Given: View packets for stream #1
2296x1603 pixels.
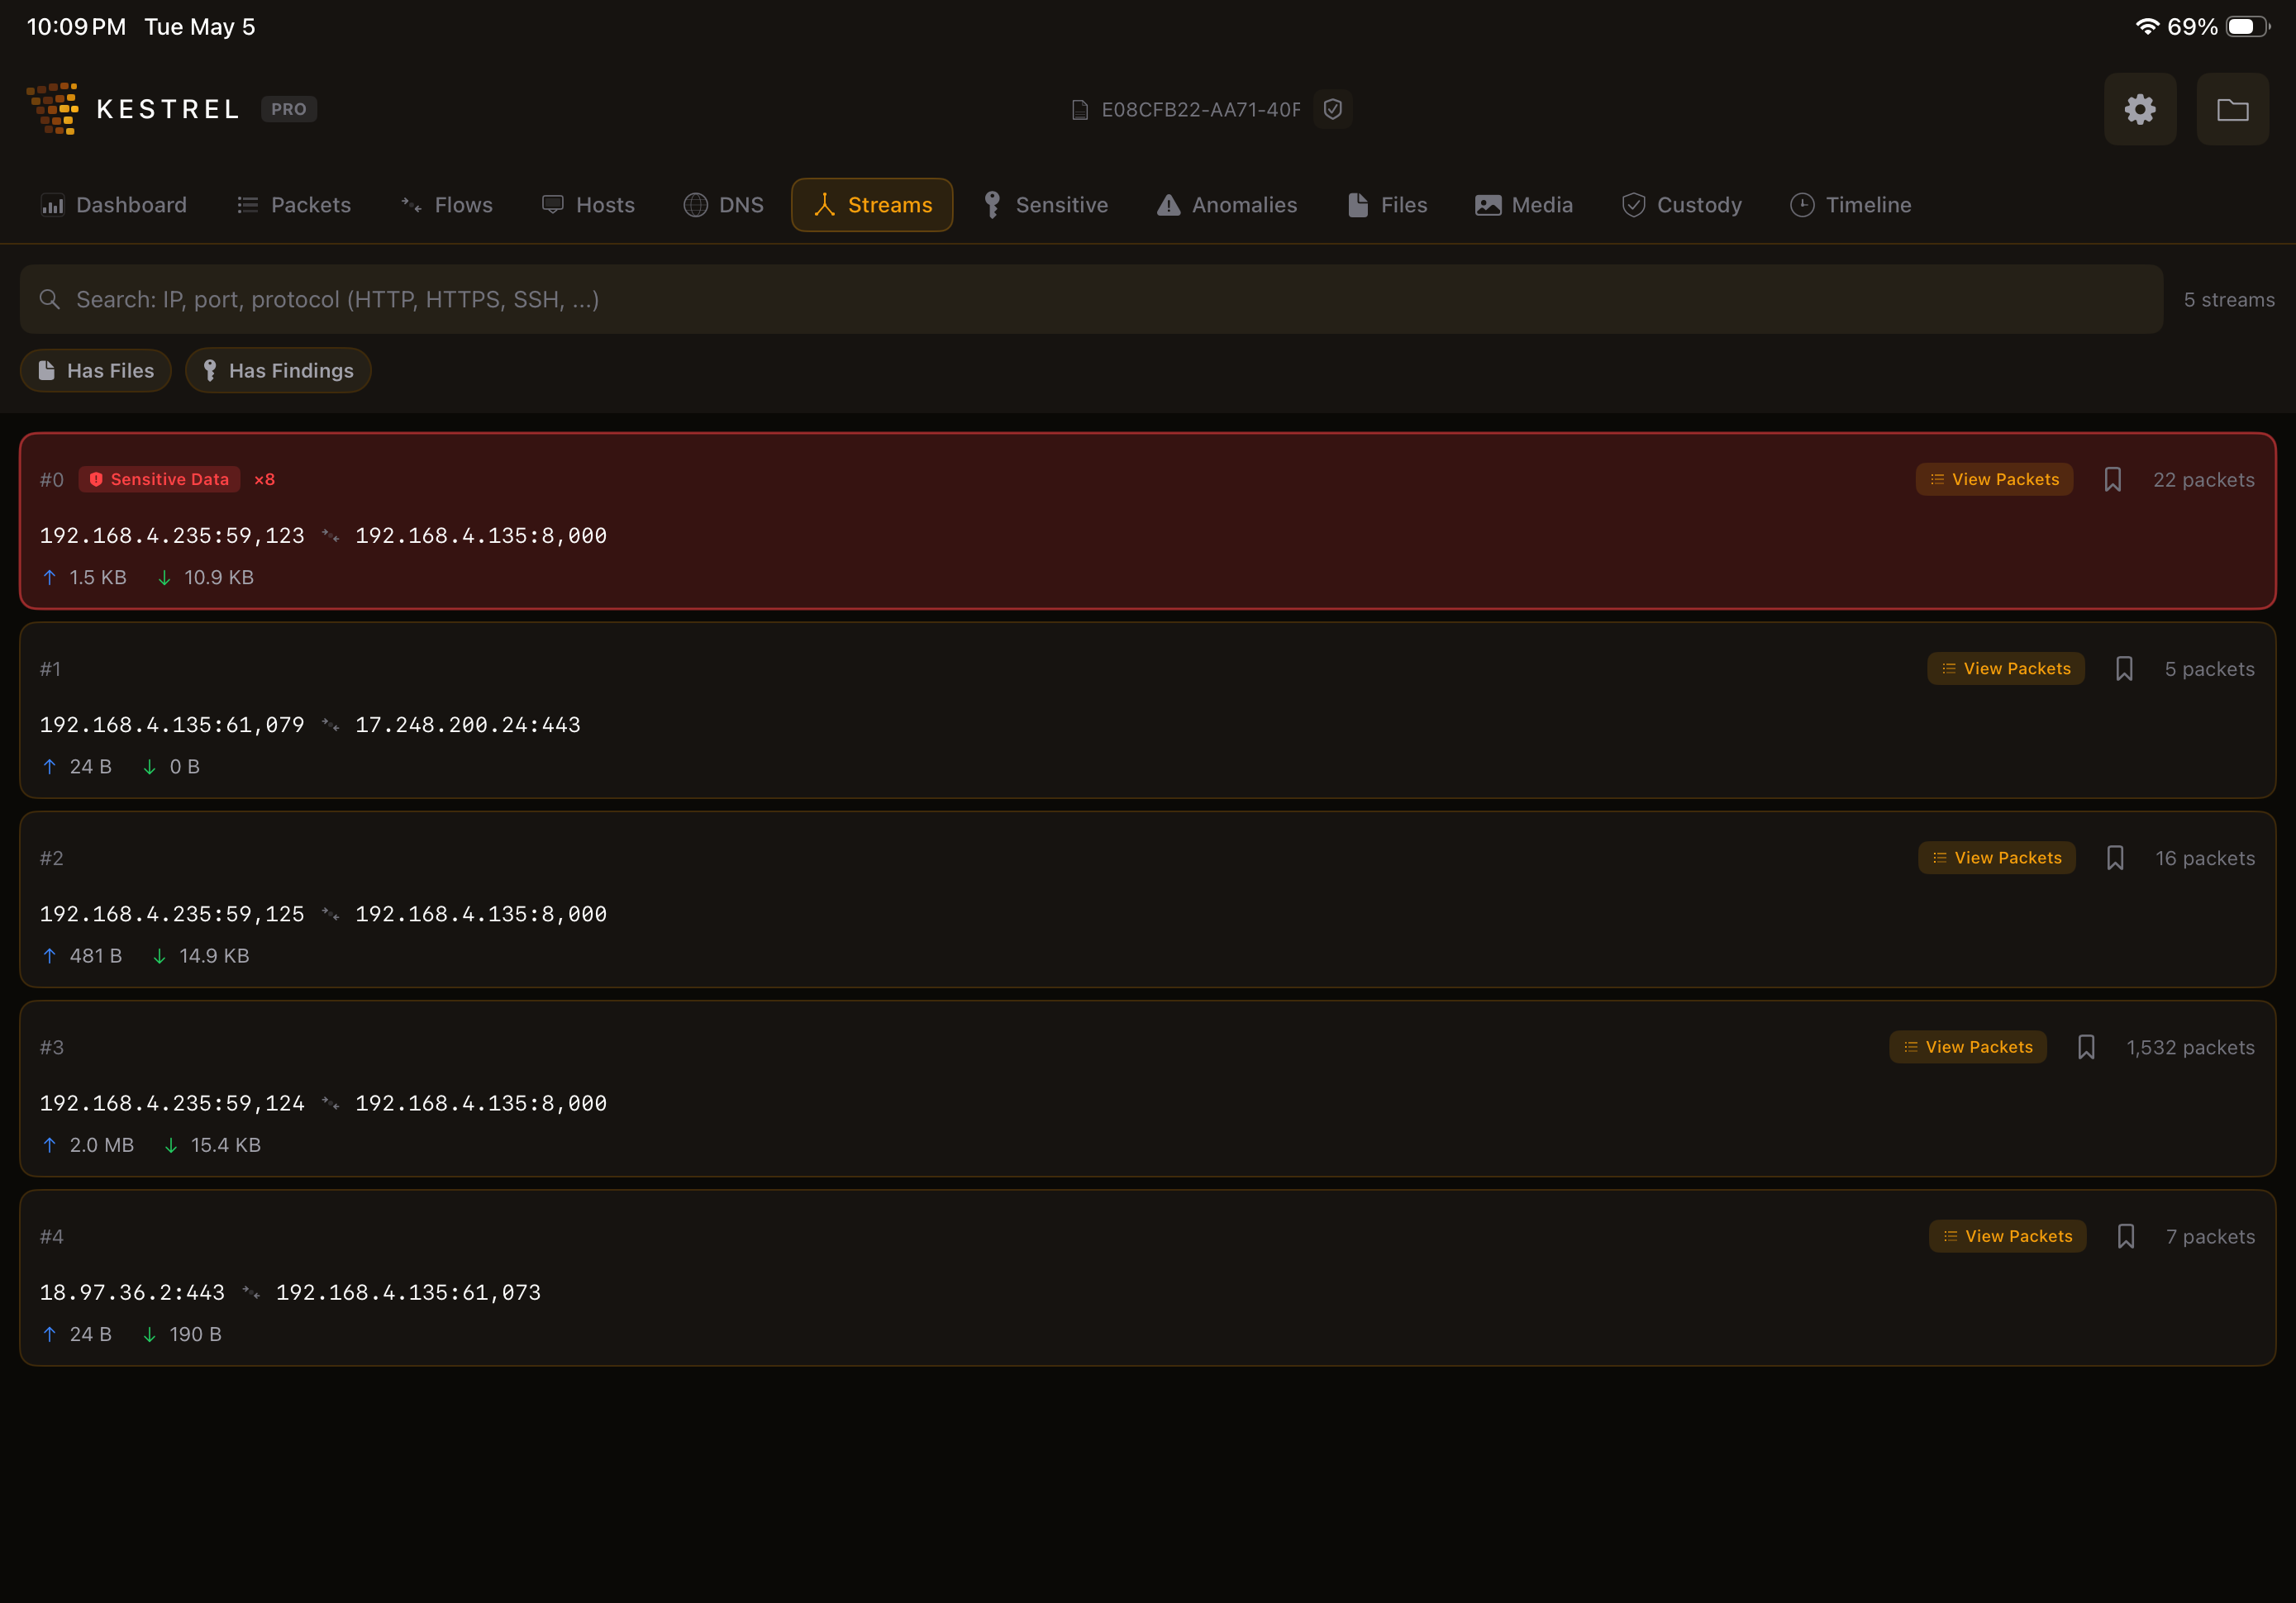Looking at the screenshot, I should (x=2006, y=668).
